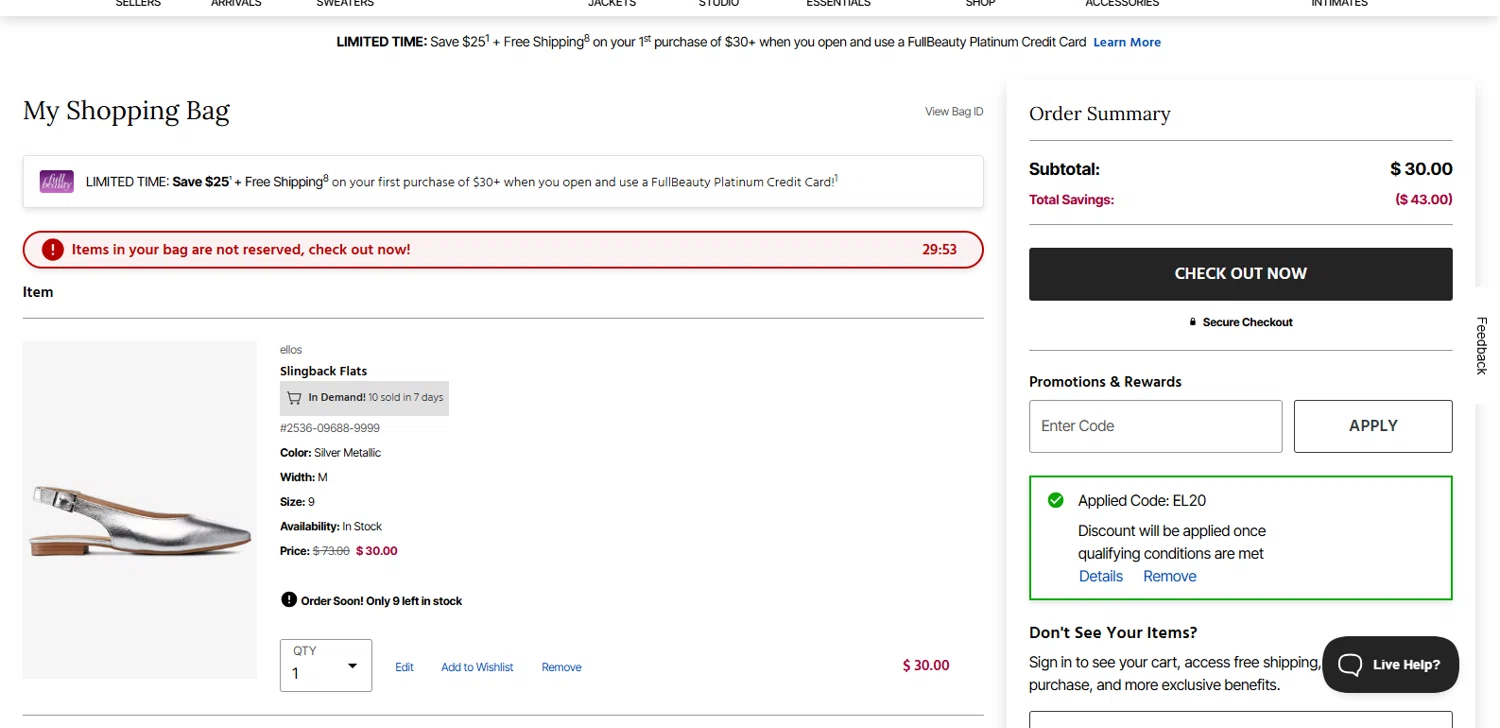Viewport: 1500px width, 728px height.
Task: Click into the Enter Code field
Action: click(x=1155, y=426)
